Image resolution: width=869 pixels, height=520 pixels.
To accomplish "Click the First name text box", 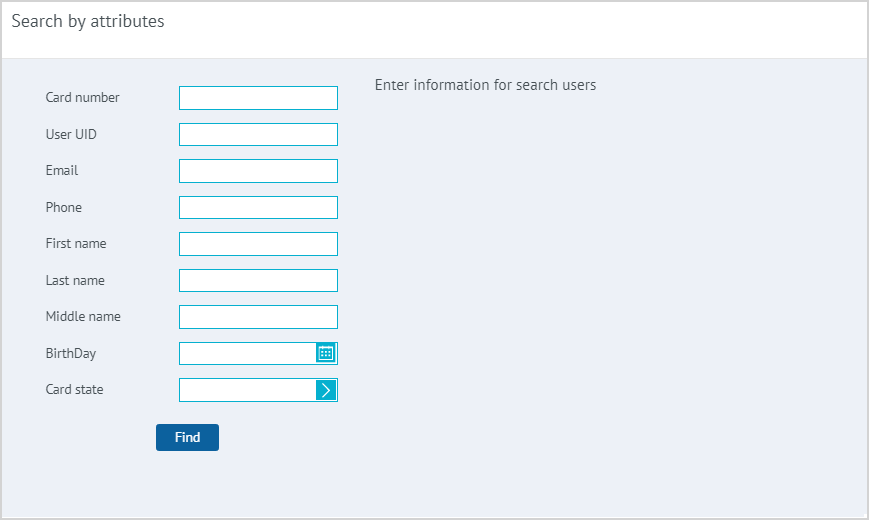I will coord(258,244).
